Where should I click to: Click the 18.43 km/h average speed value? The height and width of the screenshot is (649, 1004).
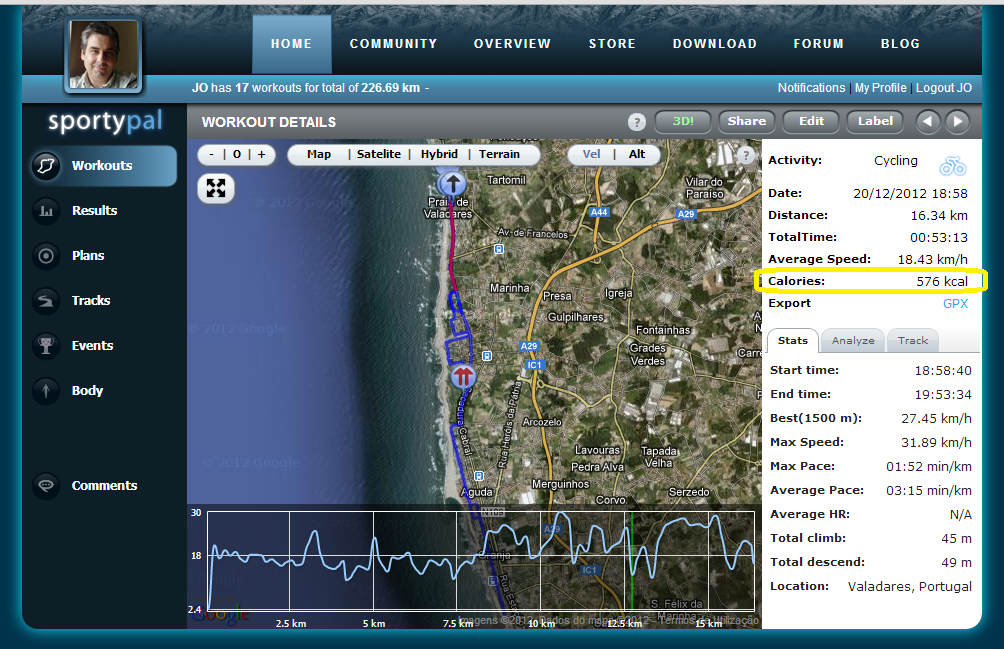pyautogui.click(x=932, y=259)
